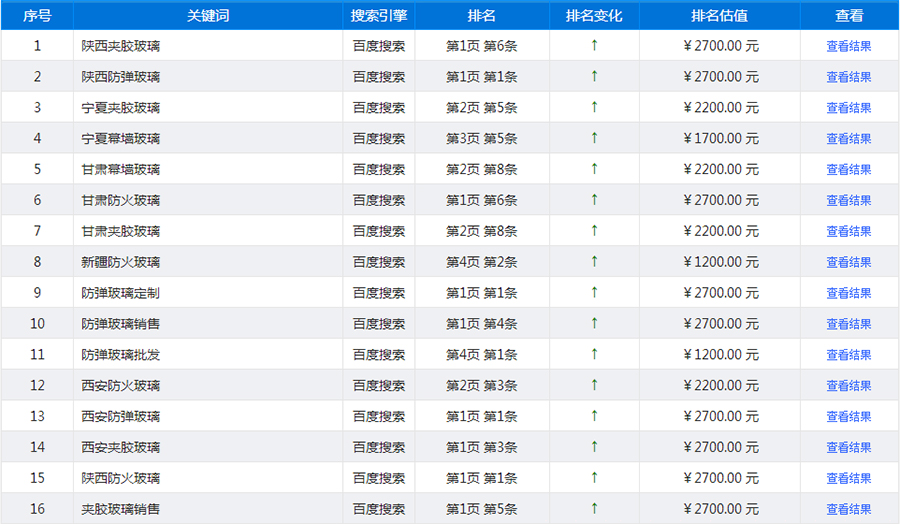
Task: Click the up arrow for 甘肃幕墙玻璃
Action: (594, 169)
